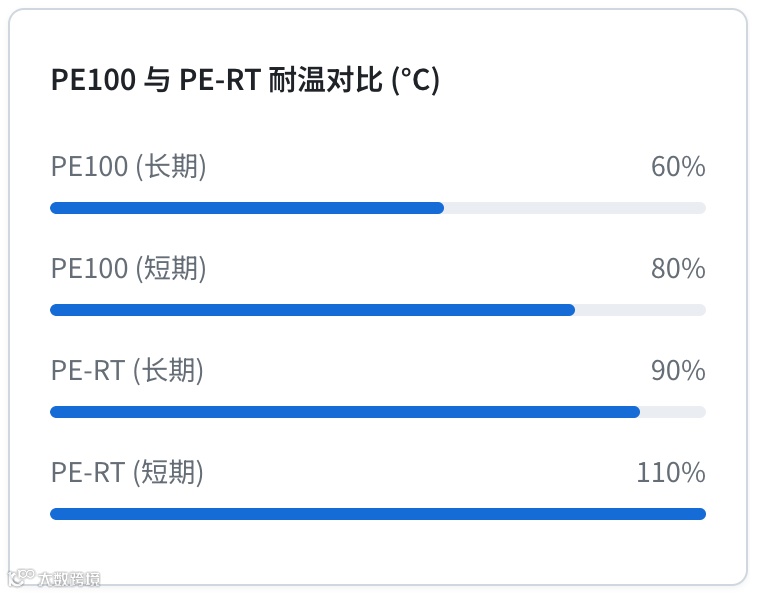Click the fully filled PE-RT (短期) bar

coord(378,514)
